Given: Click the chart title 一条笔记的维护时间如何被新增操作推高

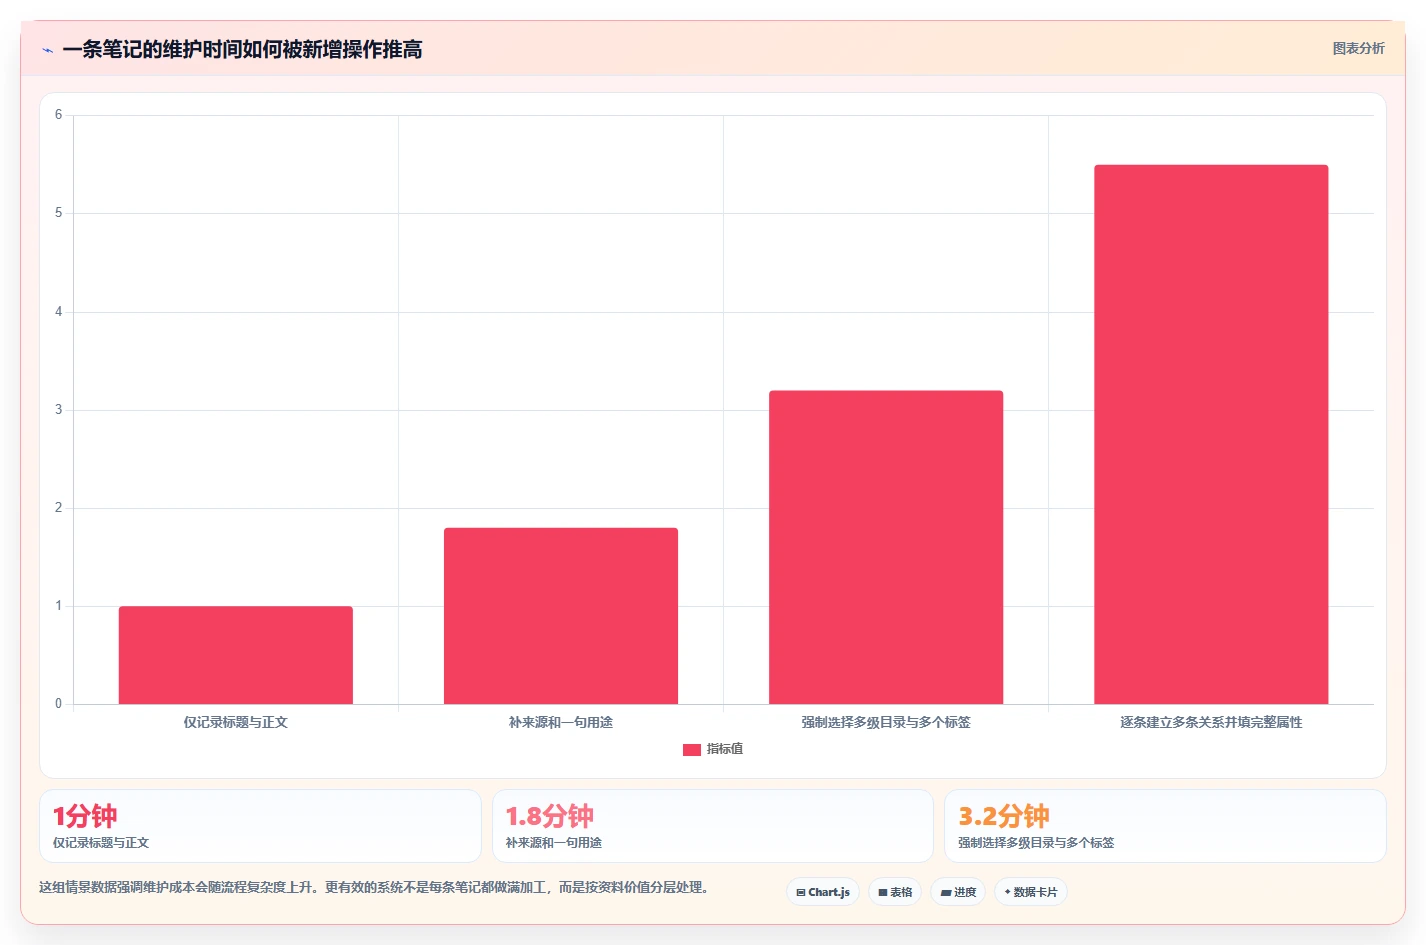Looking at the screenshot, I should click(242, 49).
